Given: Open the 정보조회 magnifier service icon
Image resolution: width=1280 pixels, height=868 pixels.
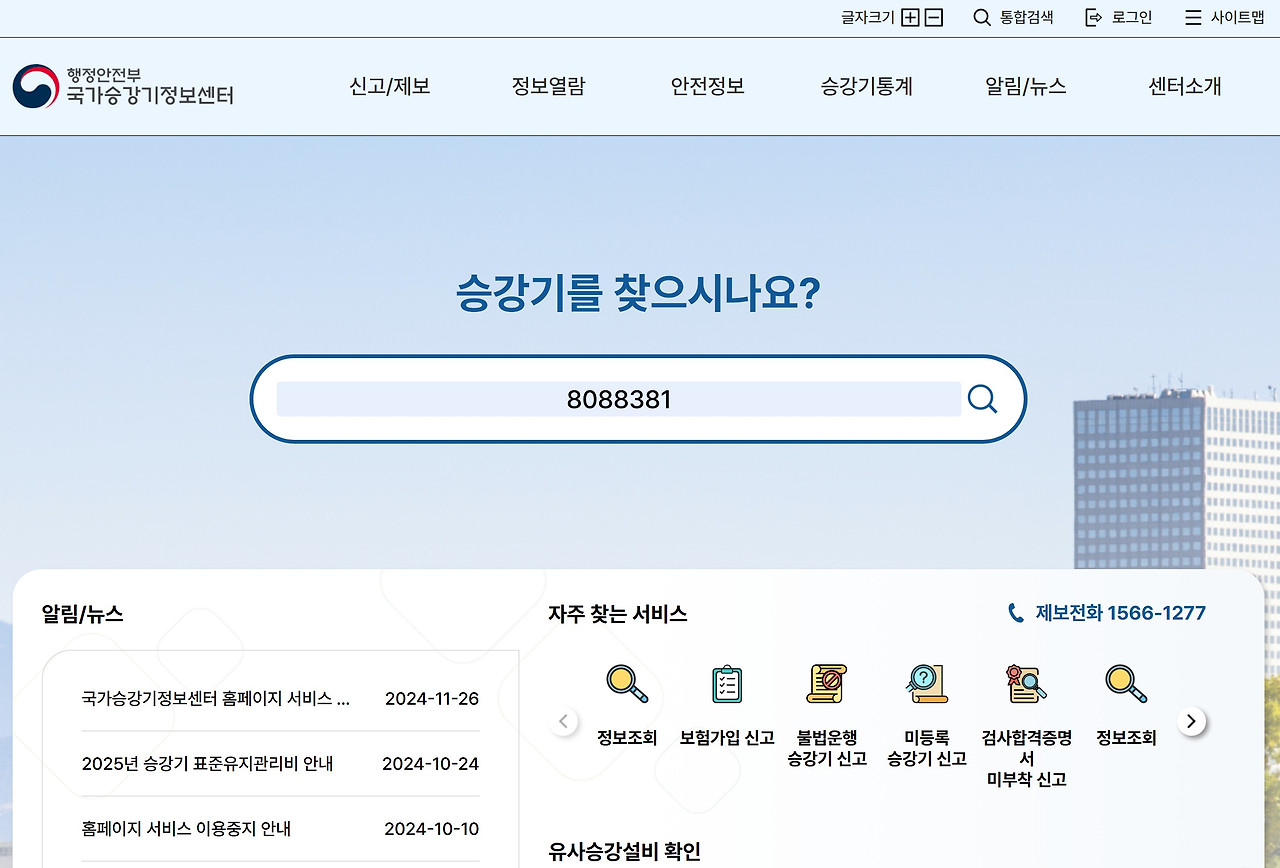Looking at the screenshot, I should pos(626,684).
